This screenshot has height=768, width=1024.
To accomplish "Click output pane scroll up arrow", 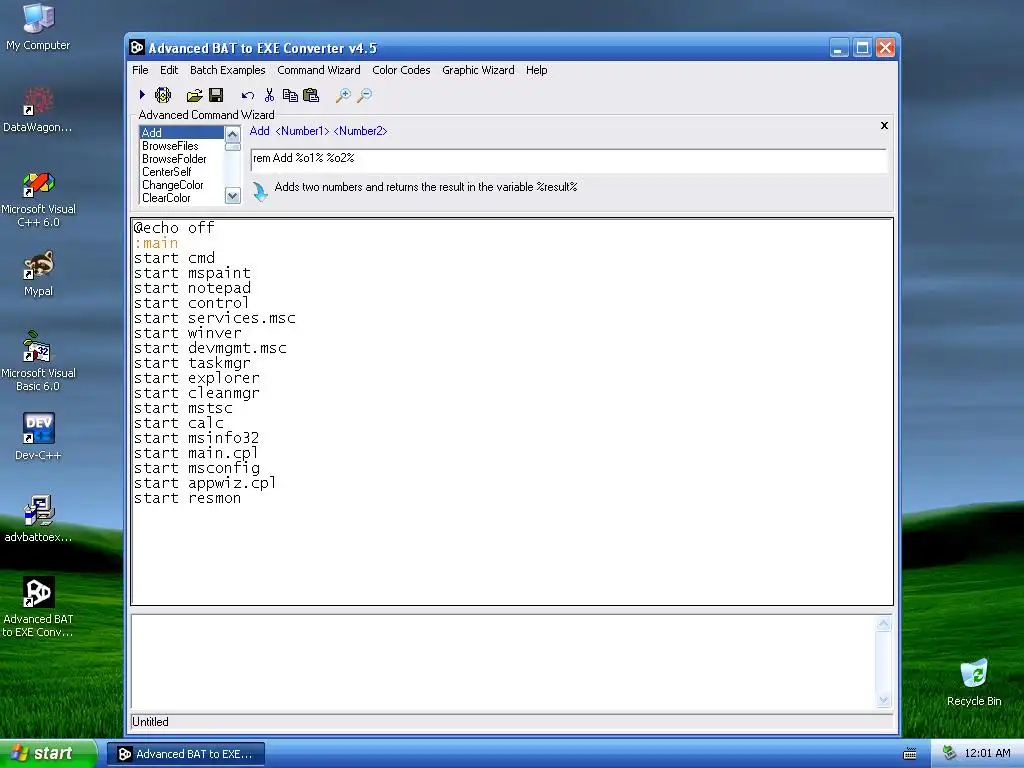I will pyautogui.click(x=883, y=624).
